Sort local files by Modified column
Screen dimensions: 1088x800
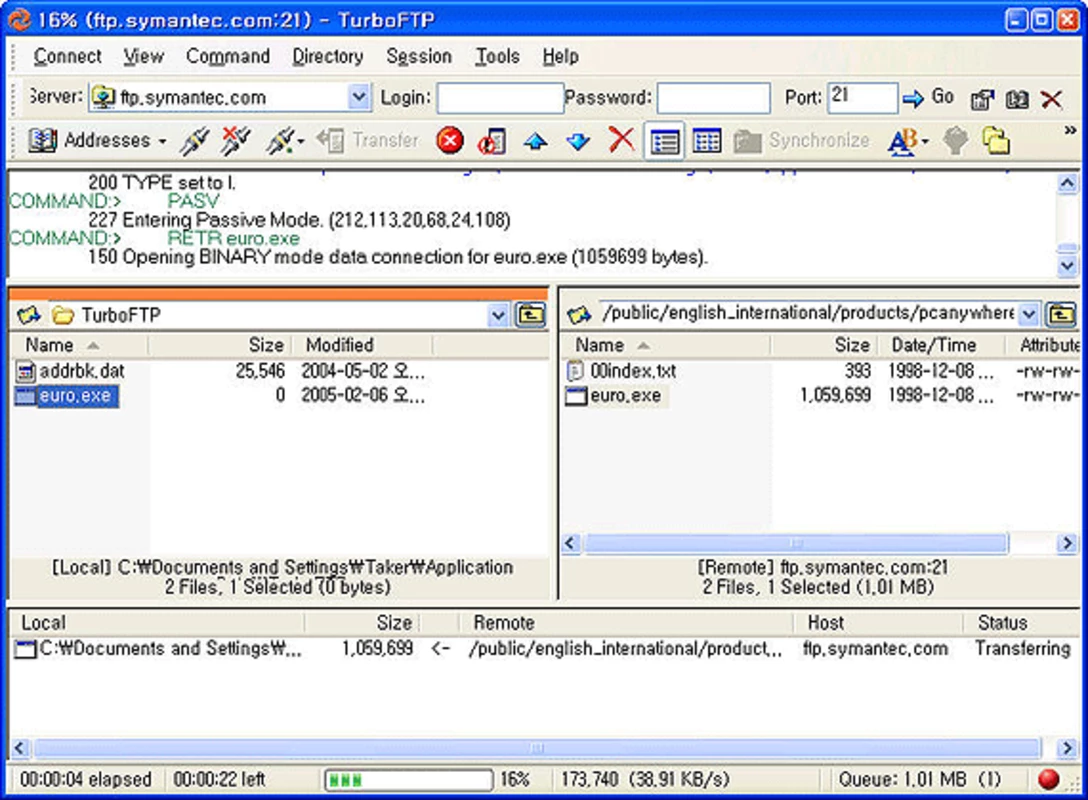coord(362,345)
